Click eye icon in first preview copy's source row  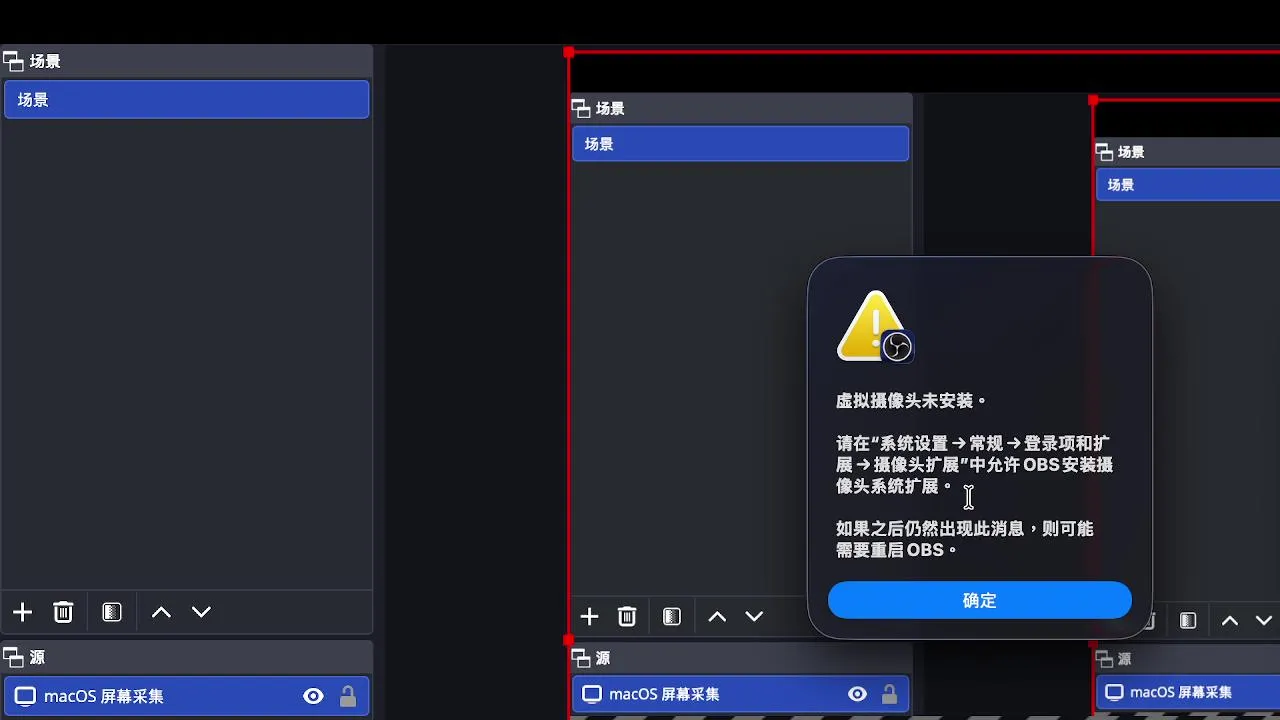857,694
